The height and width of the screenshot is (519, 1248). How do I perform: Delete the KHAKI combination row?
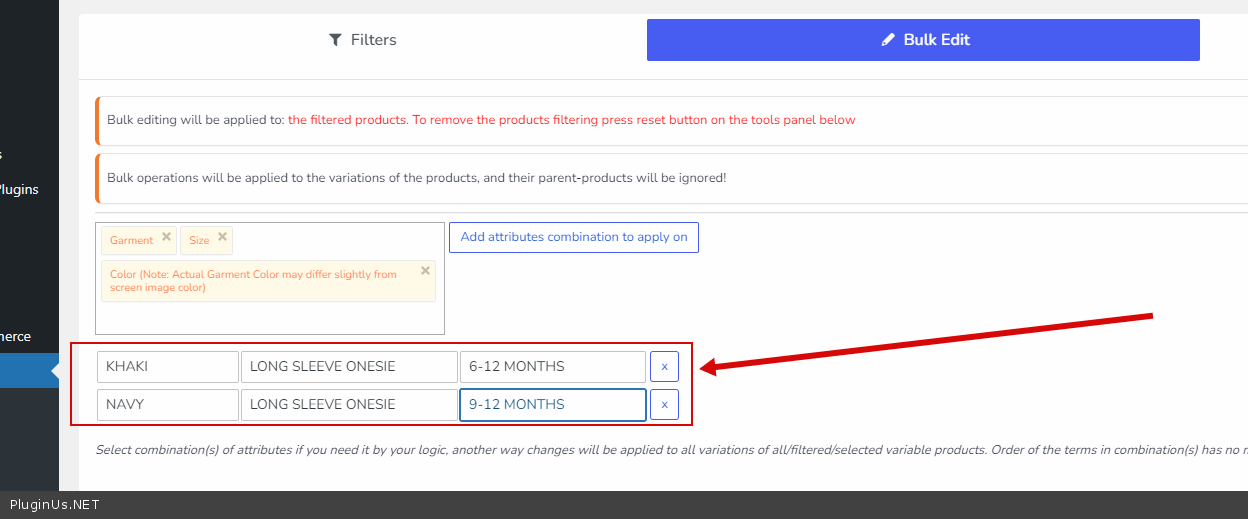pyautogui.click(x=664, y=367)
